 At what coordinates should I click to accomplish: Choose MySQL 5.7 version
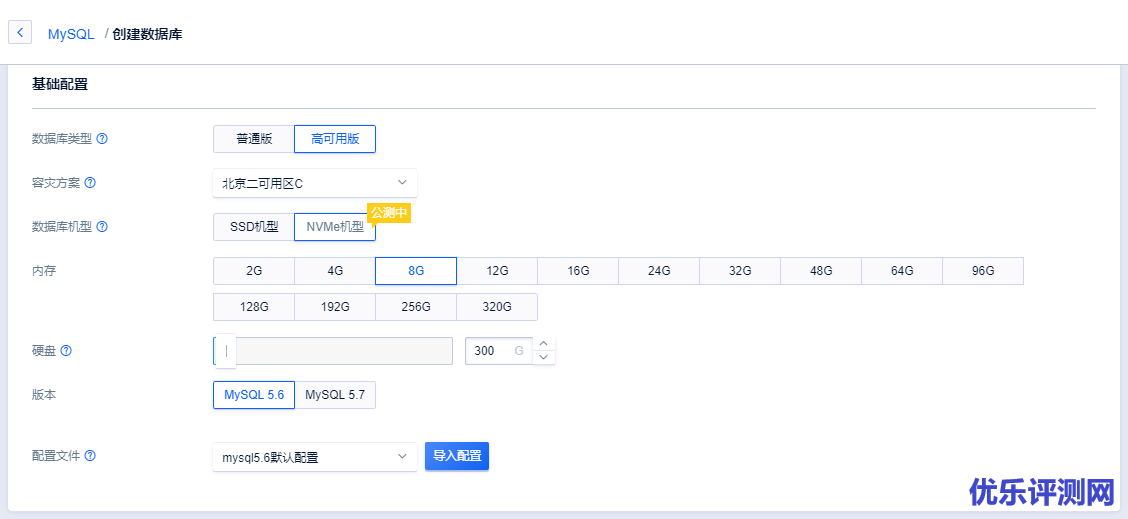(335, 395)
